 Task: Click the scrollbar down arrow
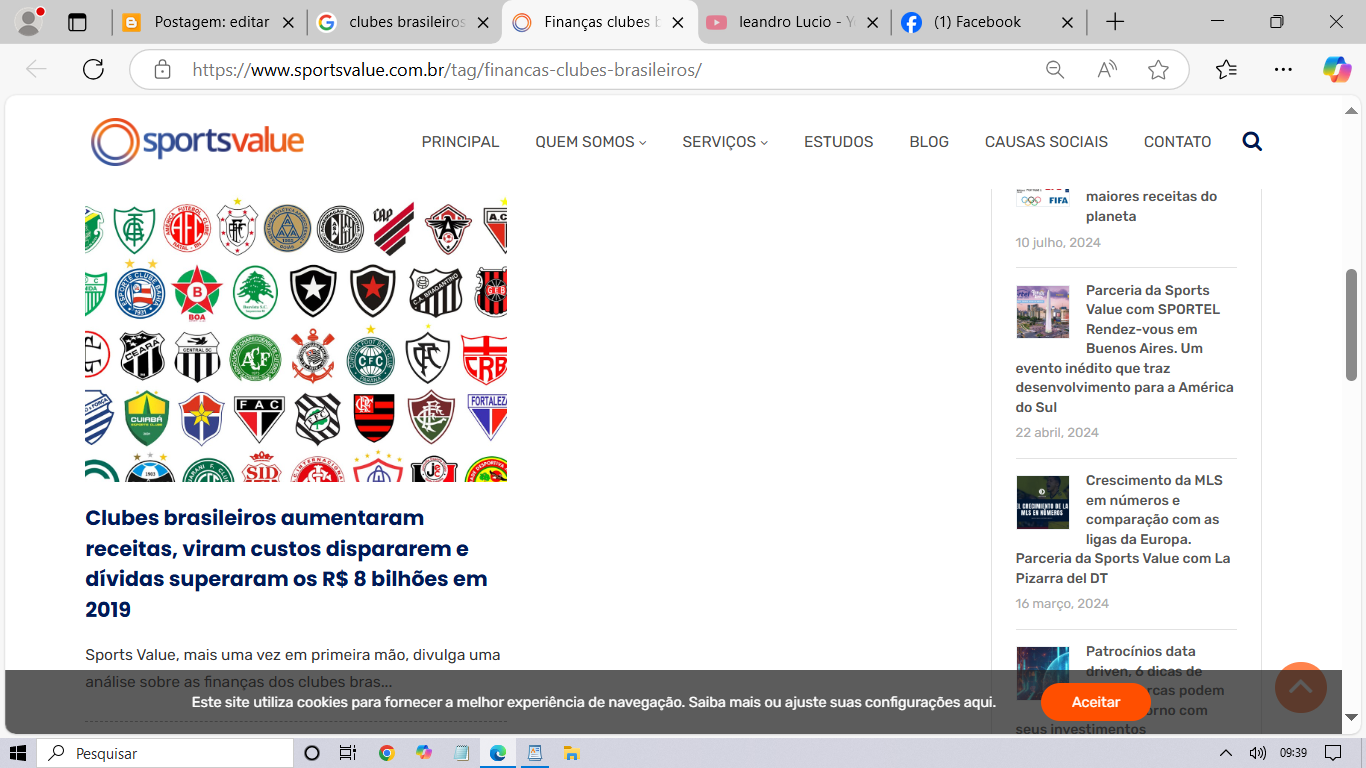click(x=1351, y=717)
